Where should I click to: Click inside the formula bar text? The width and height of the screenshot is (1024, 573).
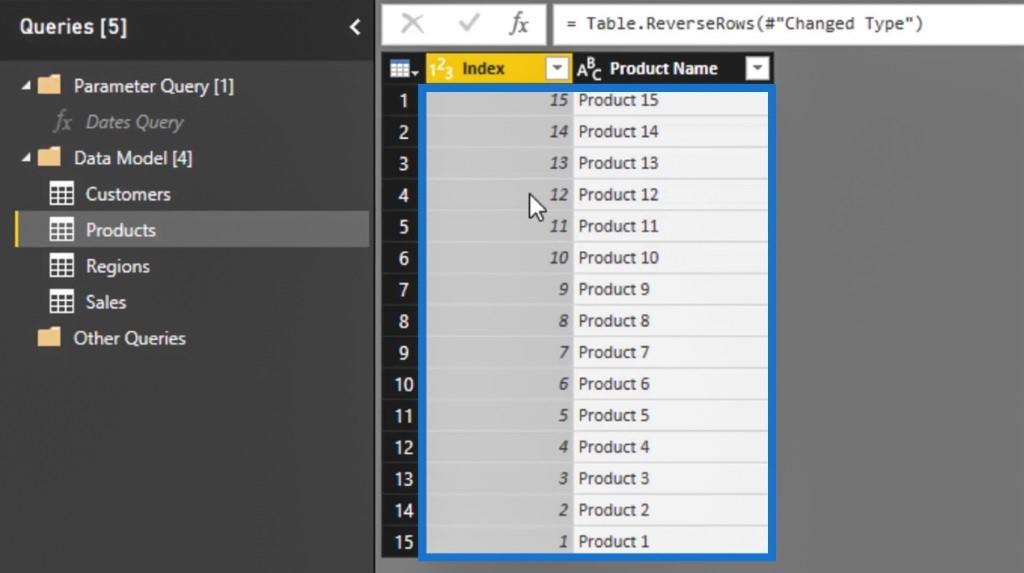[x=744, y=24]
